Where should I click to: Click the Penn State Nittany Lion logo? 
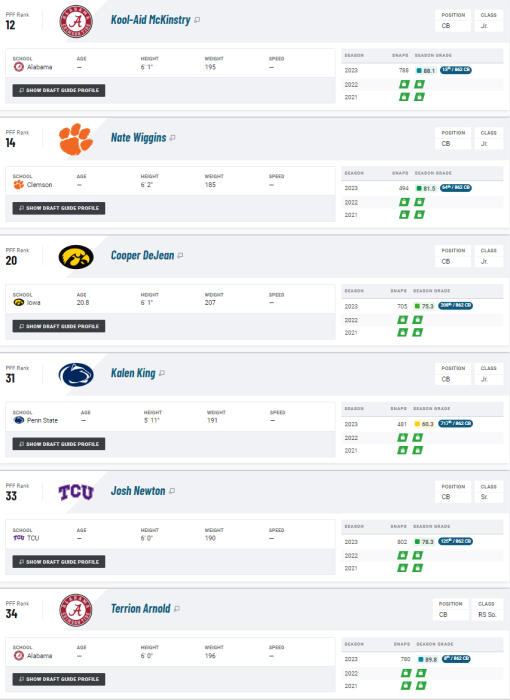tap(76, 375)
